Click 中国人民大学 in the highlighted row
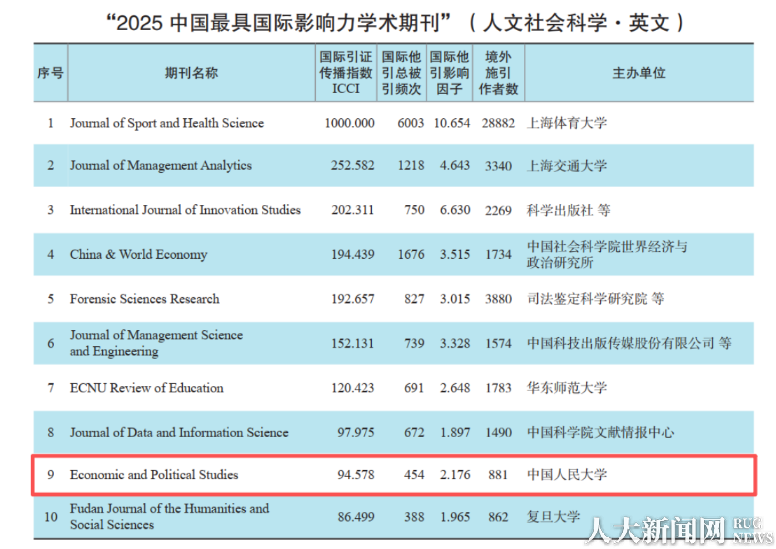 pos(566,475)
